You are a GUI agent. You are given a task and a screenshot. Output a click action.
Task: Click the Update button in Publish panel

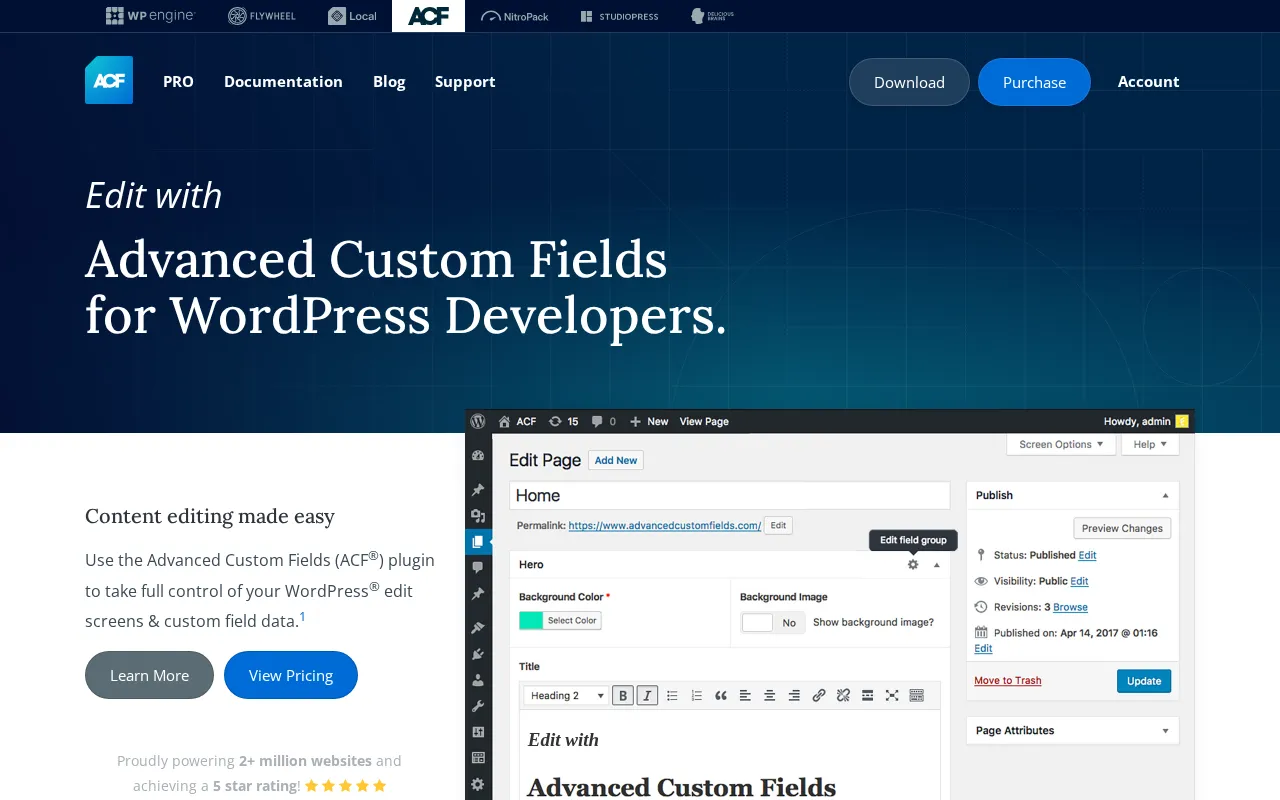pos(1144,681)
